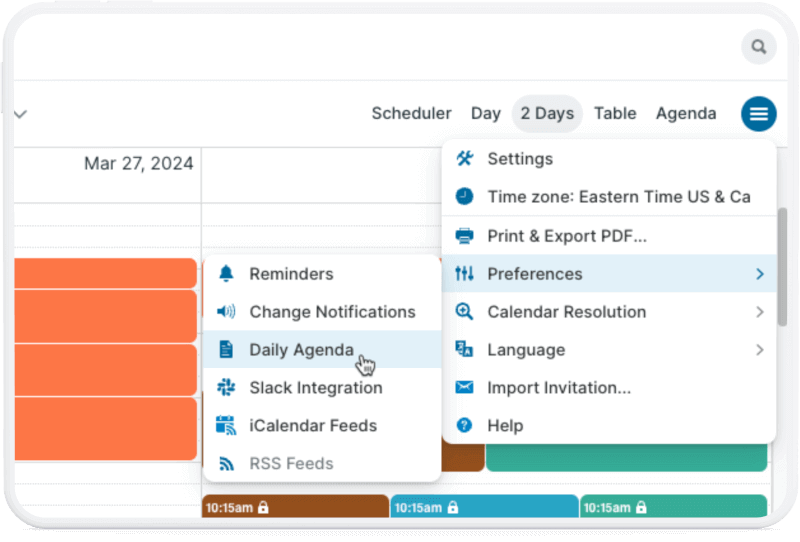Click the menu's vertical scrollbar thumb
800x542 pixels.
[782, 266]
